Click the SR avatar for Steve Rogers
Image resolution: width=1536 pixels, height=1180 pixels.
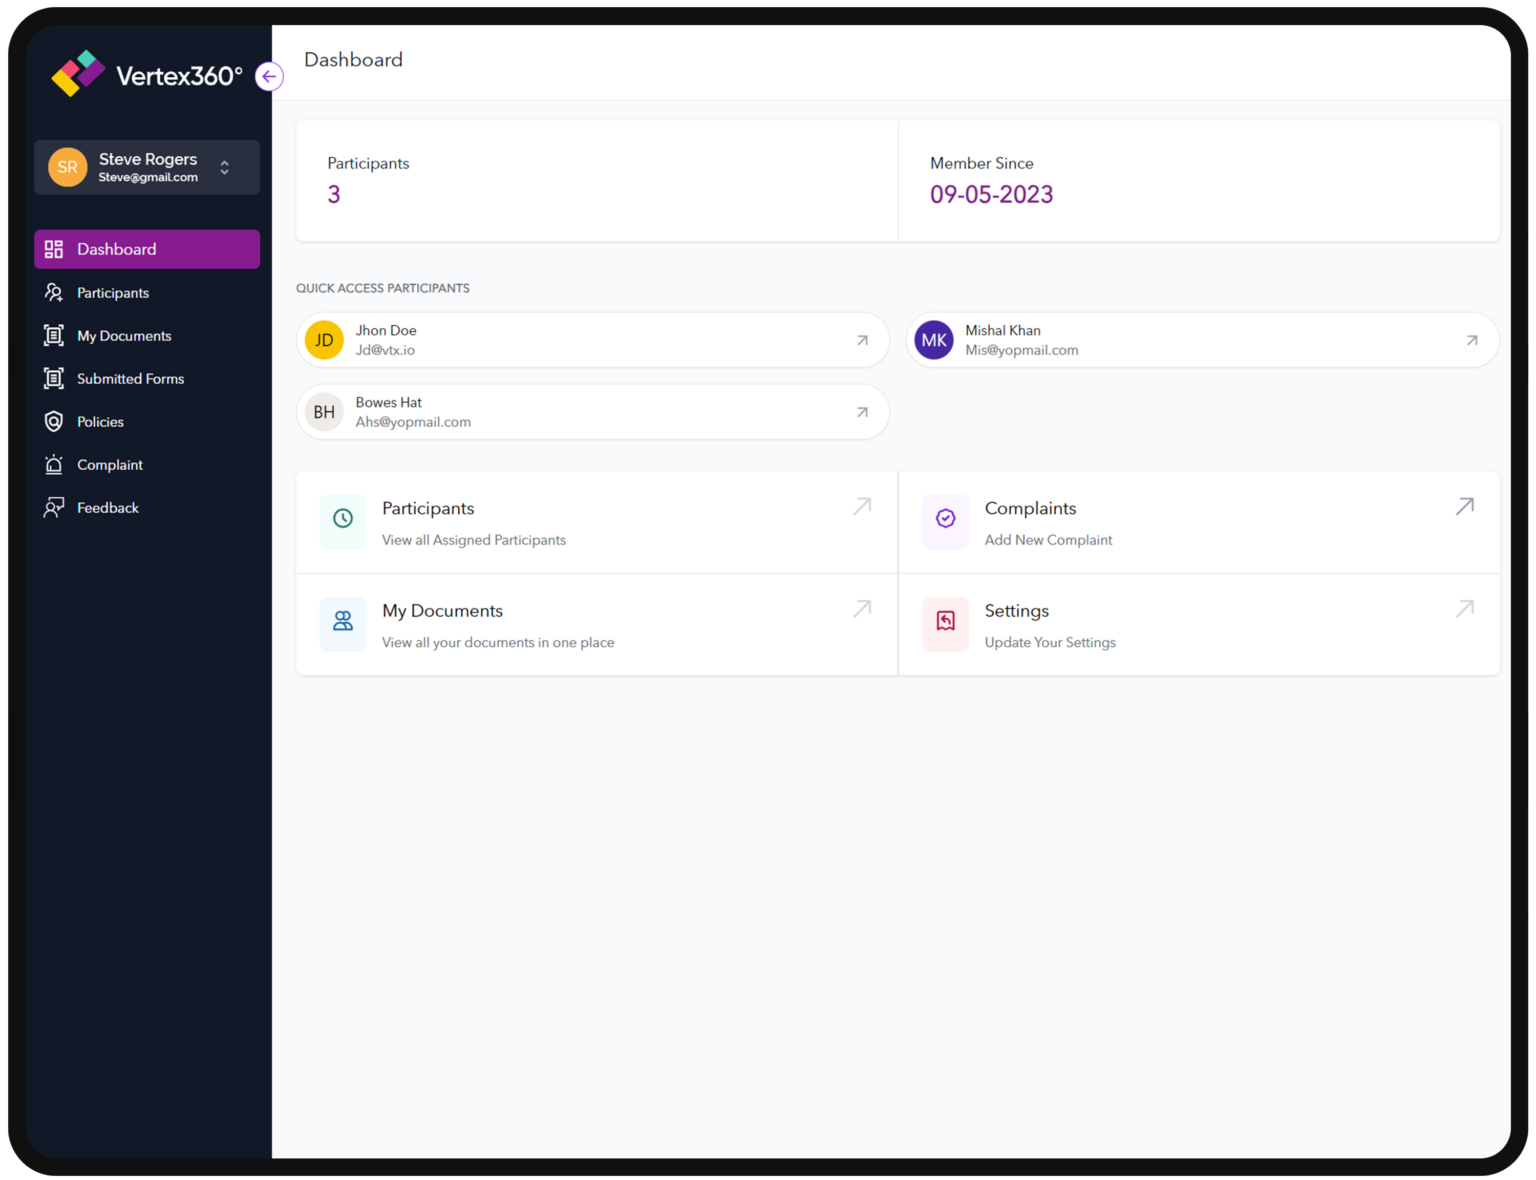click(x=67, y=167)
